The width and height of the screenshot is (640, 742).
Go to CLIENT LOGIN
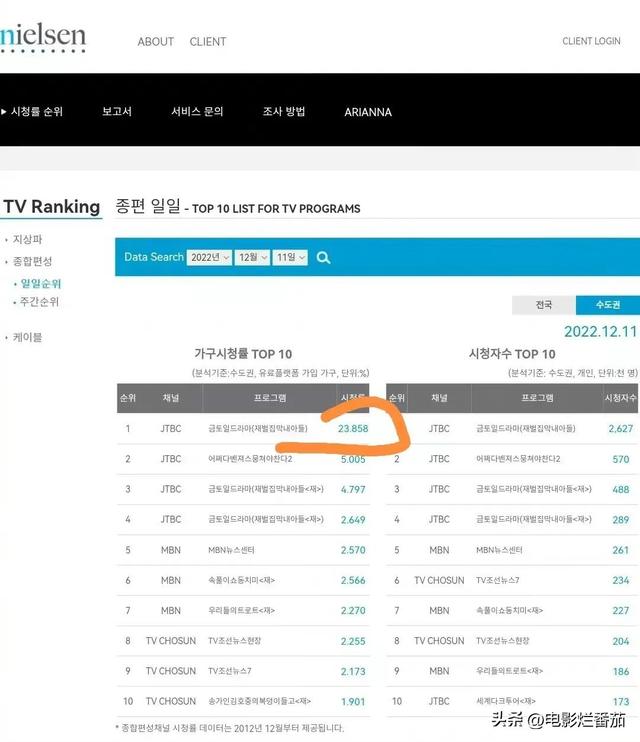[x=591, y=41]
